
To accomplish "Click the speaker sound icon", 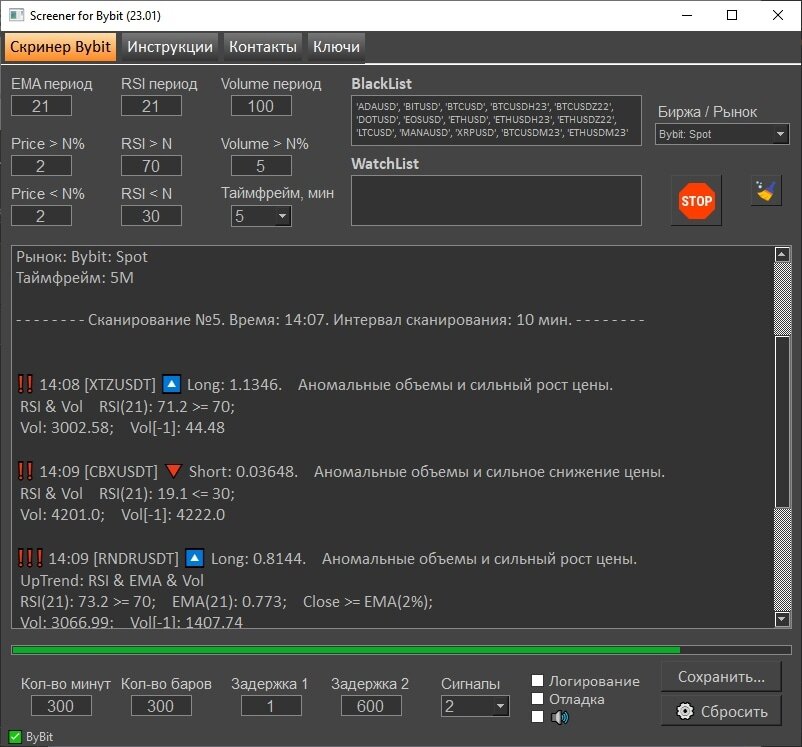I will coord(560,717).
